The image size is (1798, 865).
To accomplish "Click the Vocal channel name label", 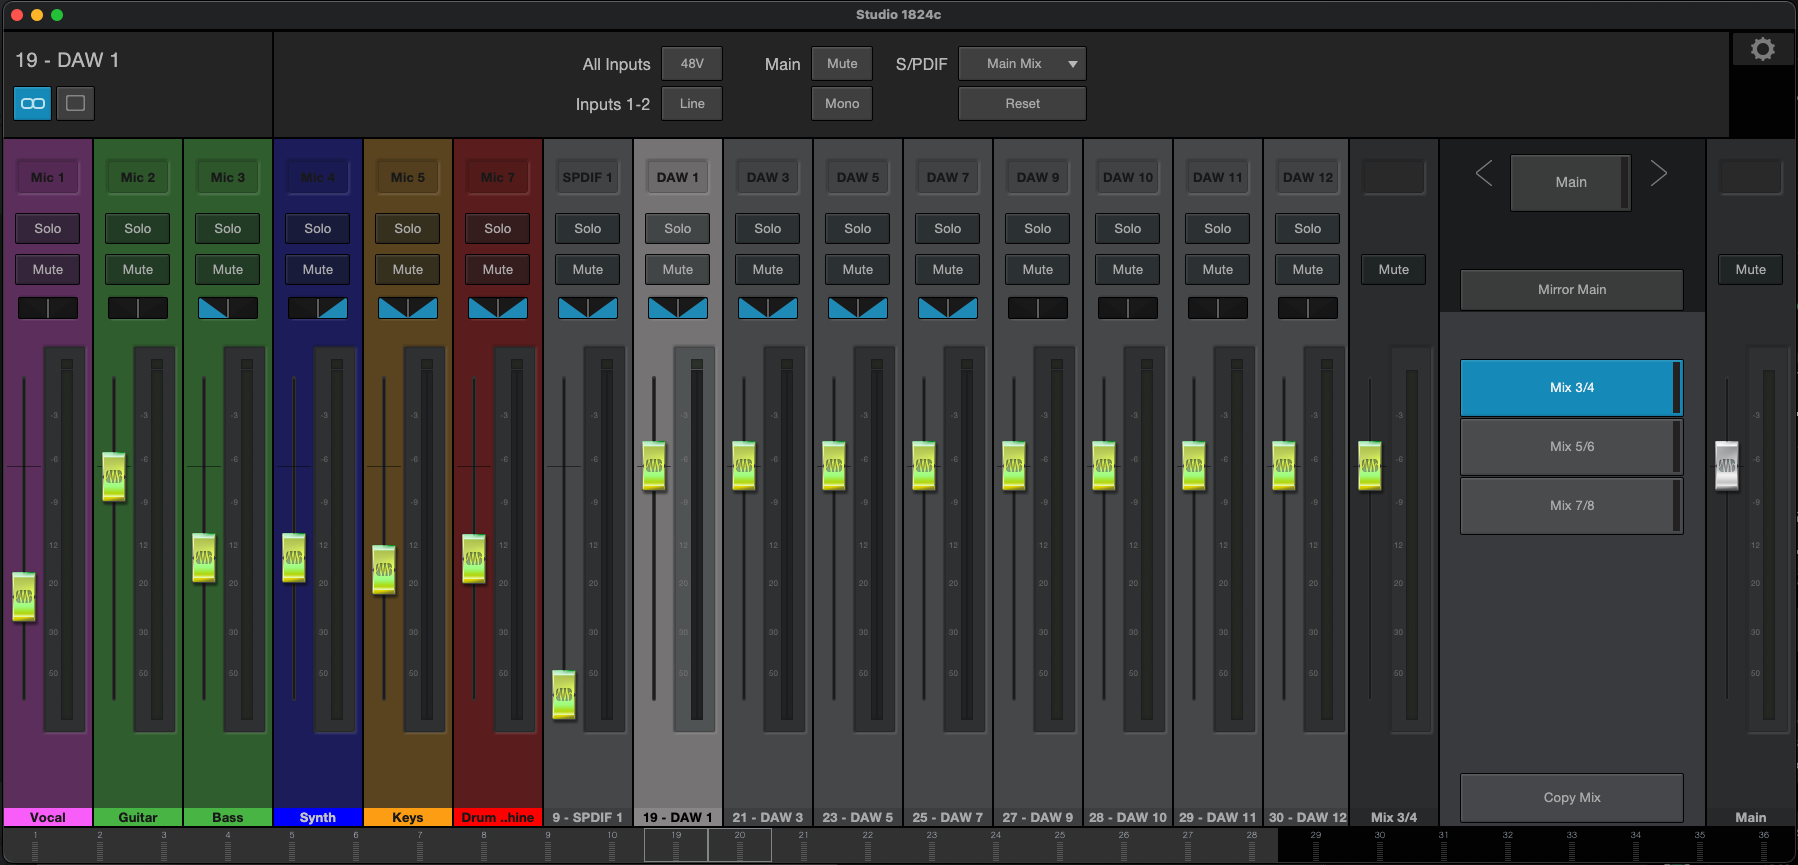I will point(48,817).
